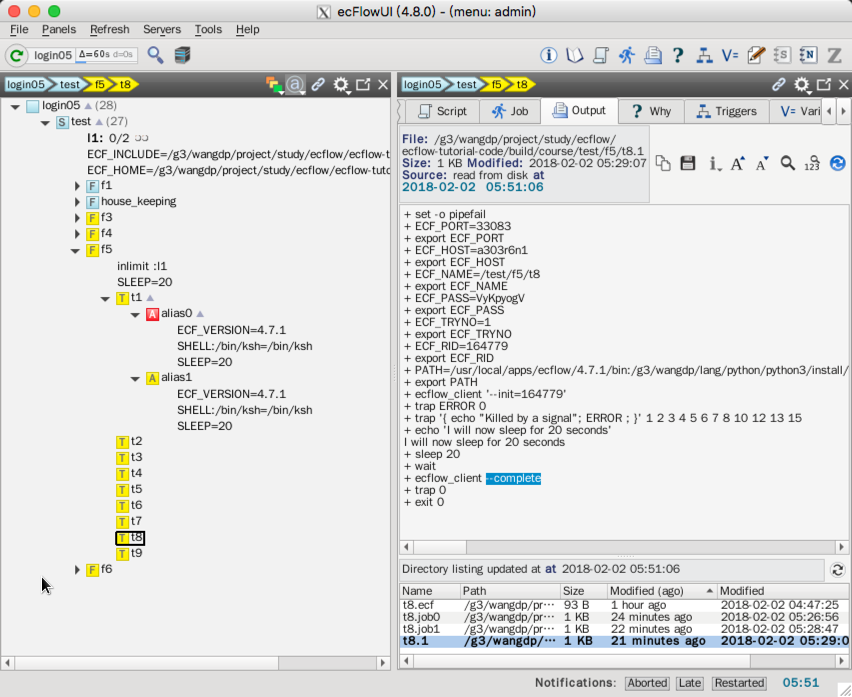Viewport: 852px width, 697px height.
Task: Open the search magnifier in the output panel
Action: (787, 163)
